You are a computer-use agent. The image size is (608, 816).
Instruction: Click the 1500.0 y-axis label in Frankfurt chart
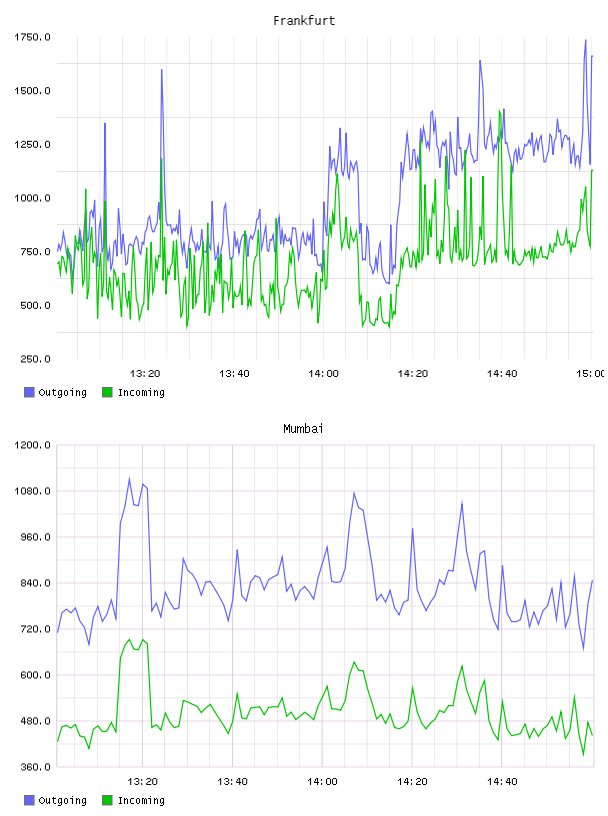click(x=32, y=91)
